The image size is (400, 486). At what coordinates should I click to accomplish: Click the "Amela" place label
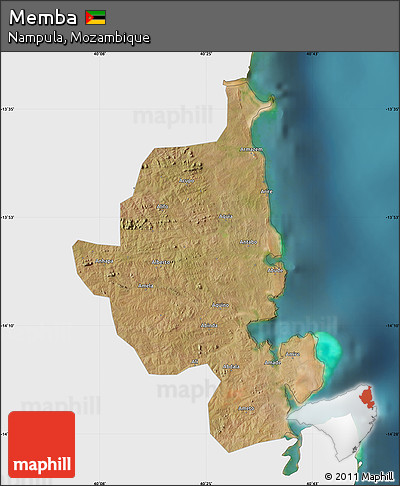[x=146, y=286]
